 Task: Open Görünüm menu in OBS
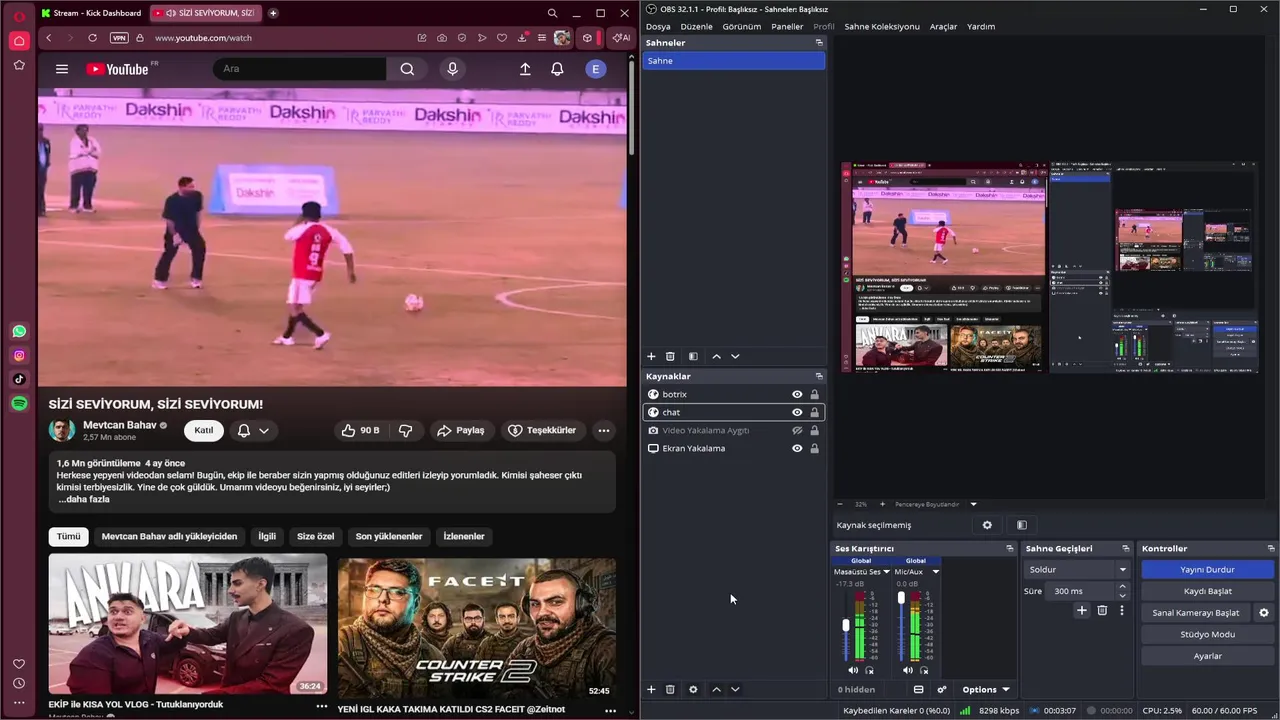742,26
